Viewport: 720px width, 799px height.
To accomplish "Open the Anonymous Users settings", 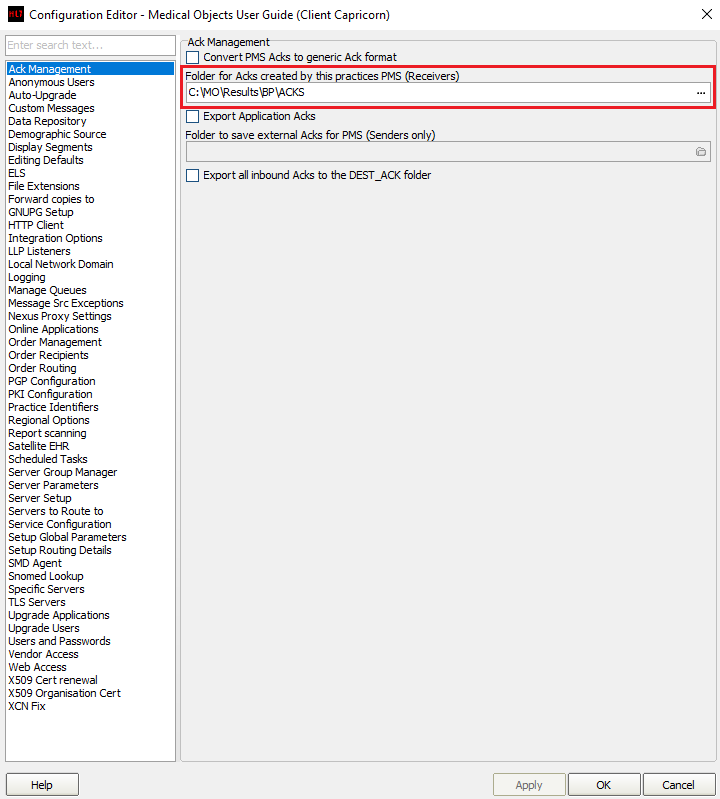I will pos(51,82).
